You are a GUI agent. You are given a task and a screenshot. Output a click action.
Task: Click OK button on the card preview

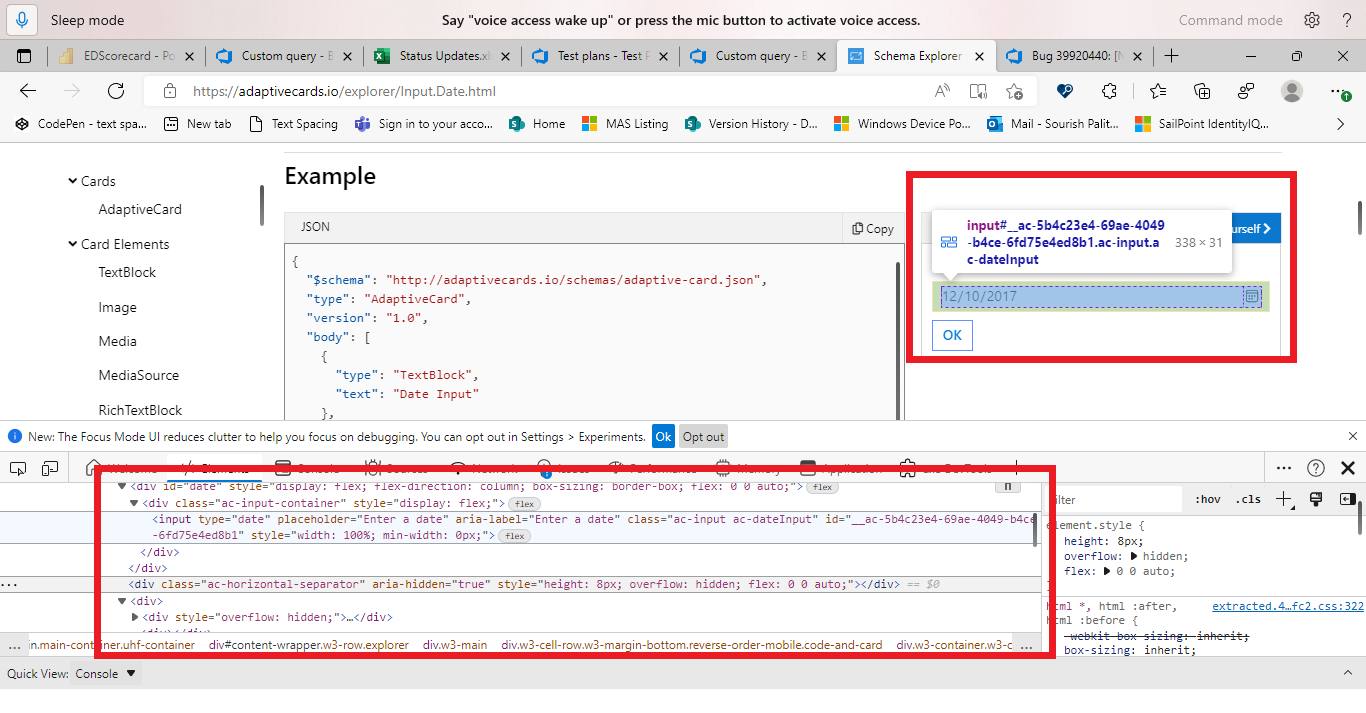pos(952,335)
